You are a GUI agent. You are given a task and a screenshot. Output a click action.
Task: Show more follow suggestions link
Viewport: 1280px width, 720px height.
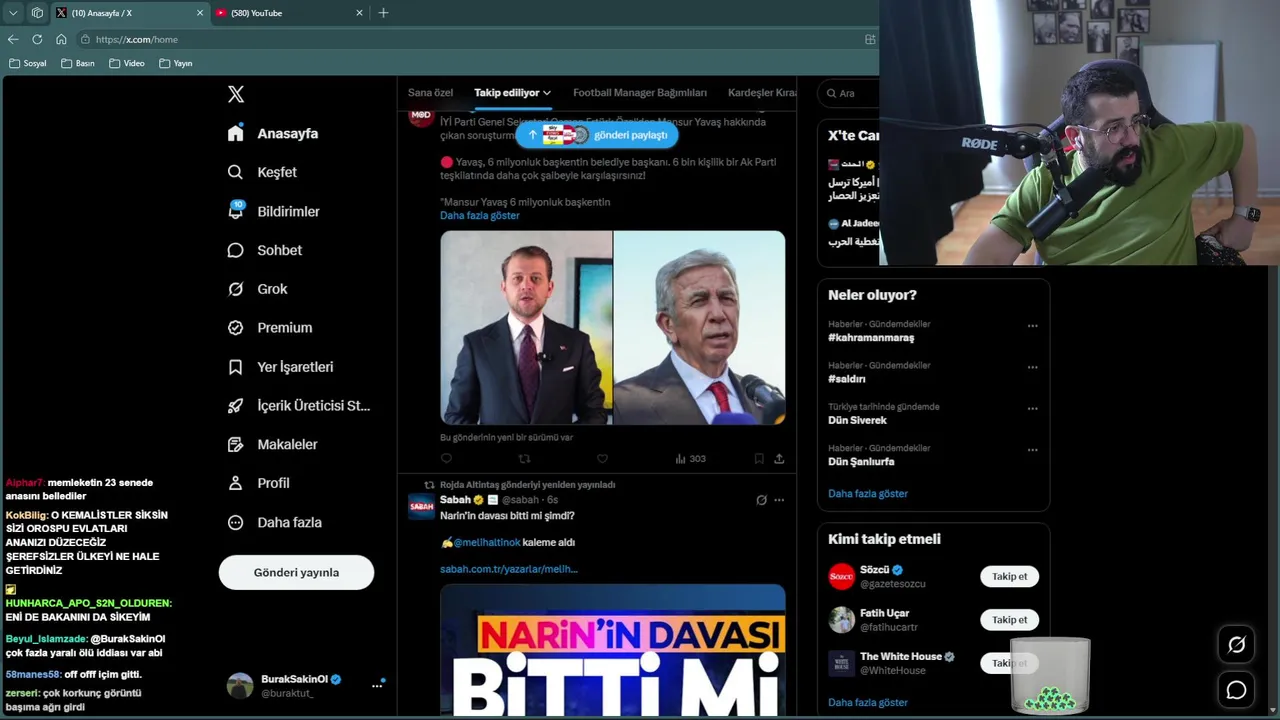pos(868,703)
